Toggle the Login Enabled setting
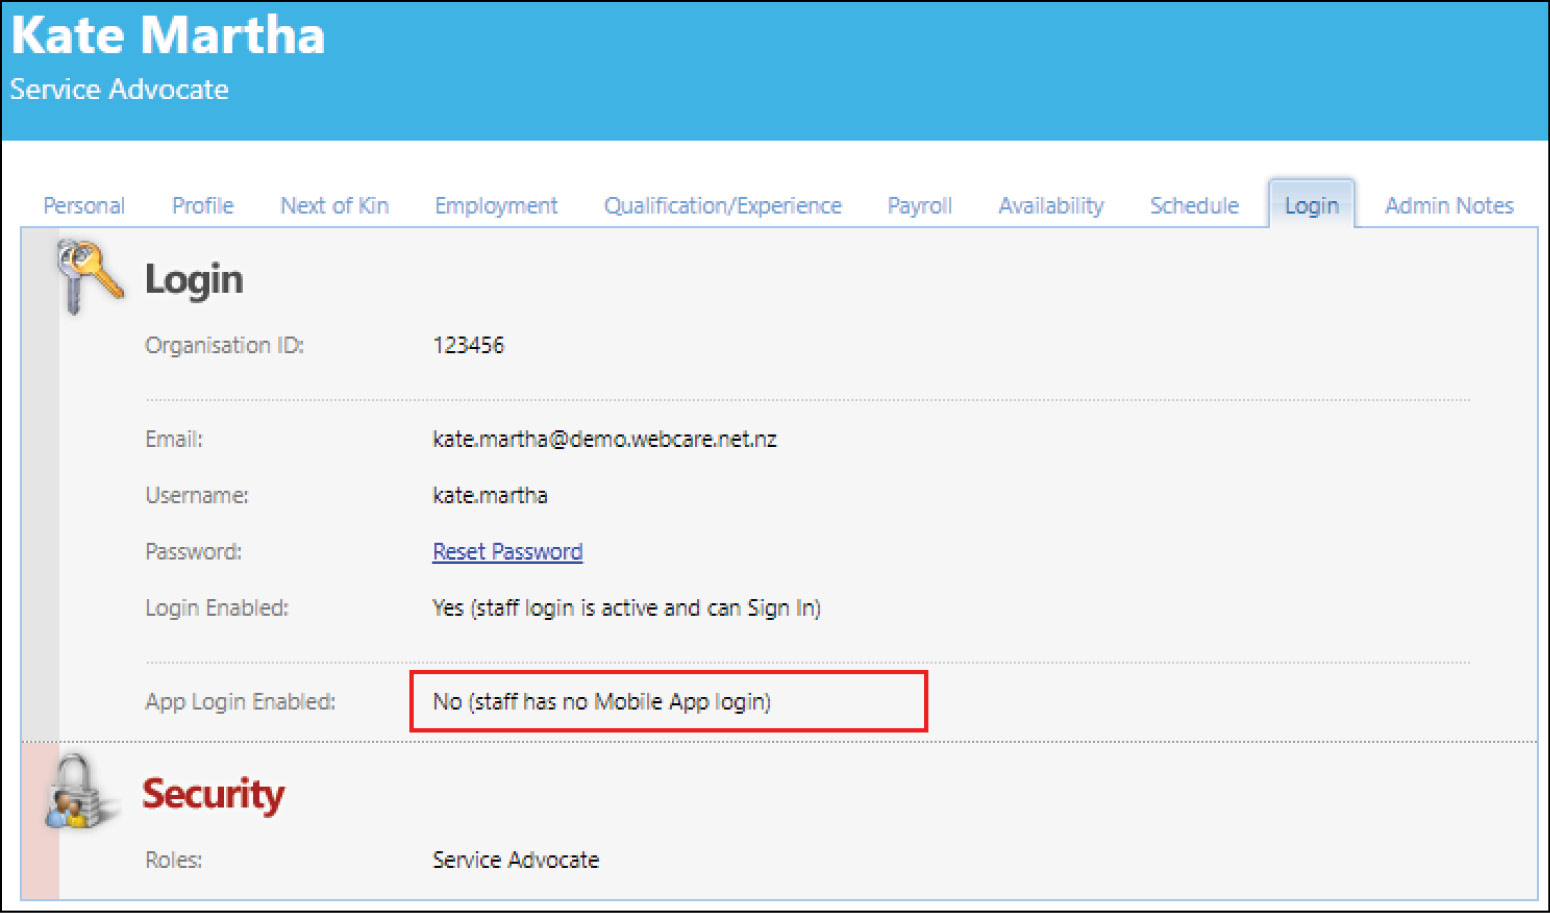This screenshot has height=913, width=1550. pyautogui.click(x=626, y=607)
